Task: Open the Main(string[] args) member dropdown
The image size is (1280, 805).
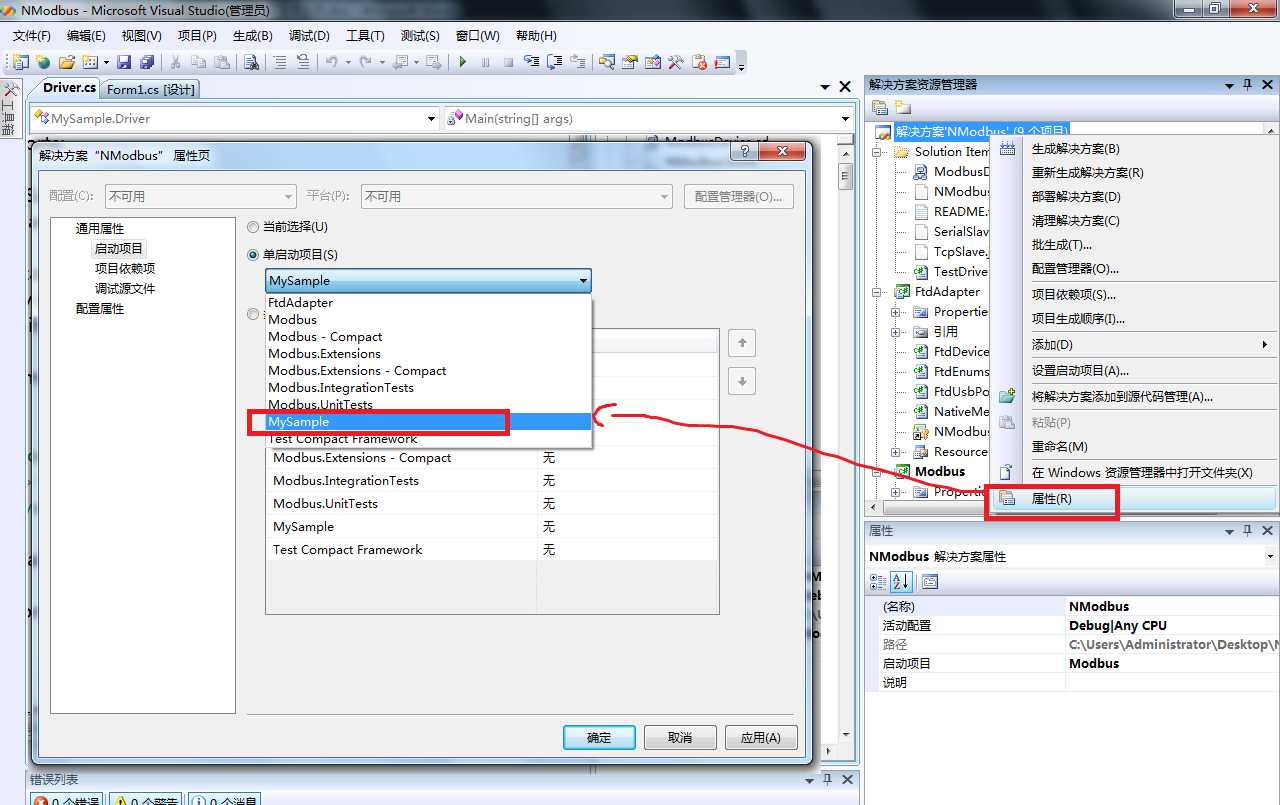Action: pyautogui.click(x=648, y=118)
